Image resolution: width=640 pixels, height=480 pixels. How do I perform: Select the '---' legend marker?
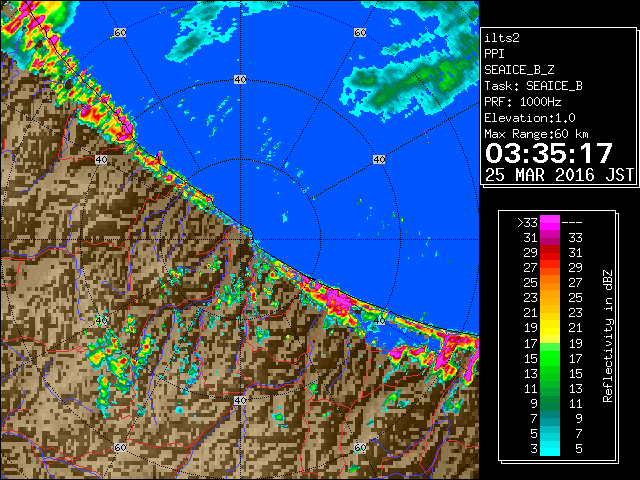tap(572, 223)
